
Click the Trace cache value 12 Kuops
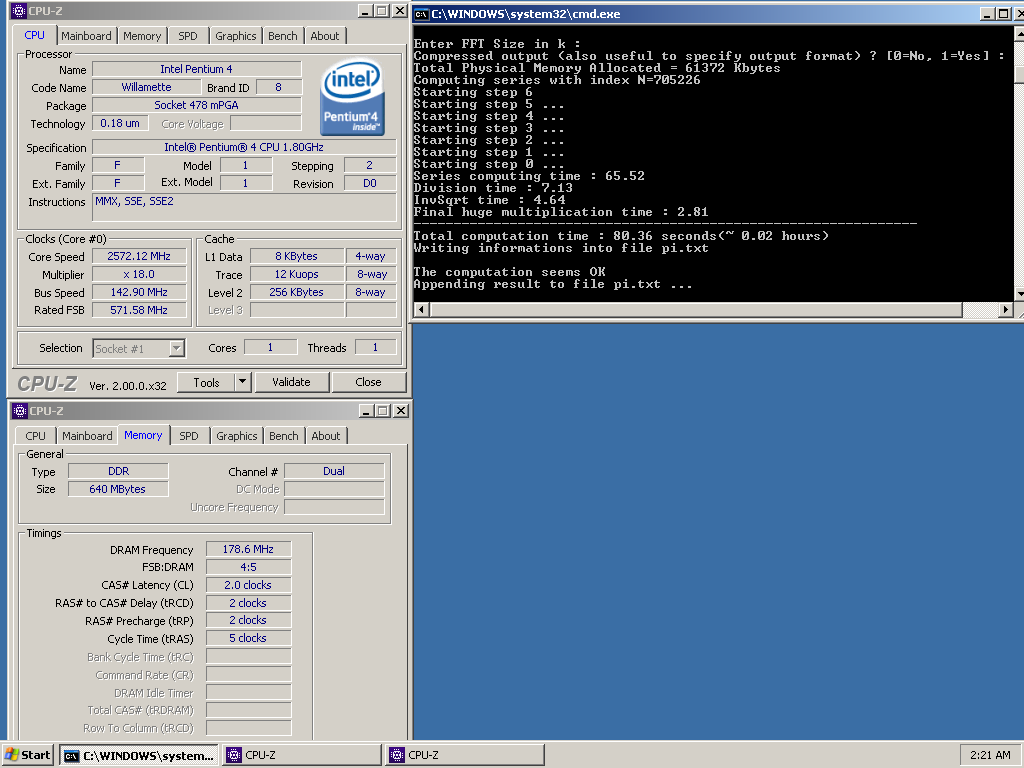pyautogui.click(x=296, y=274)
